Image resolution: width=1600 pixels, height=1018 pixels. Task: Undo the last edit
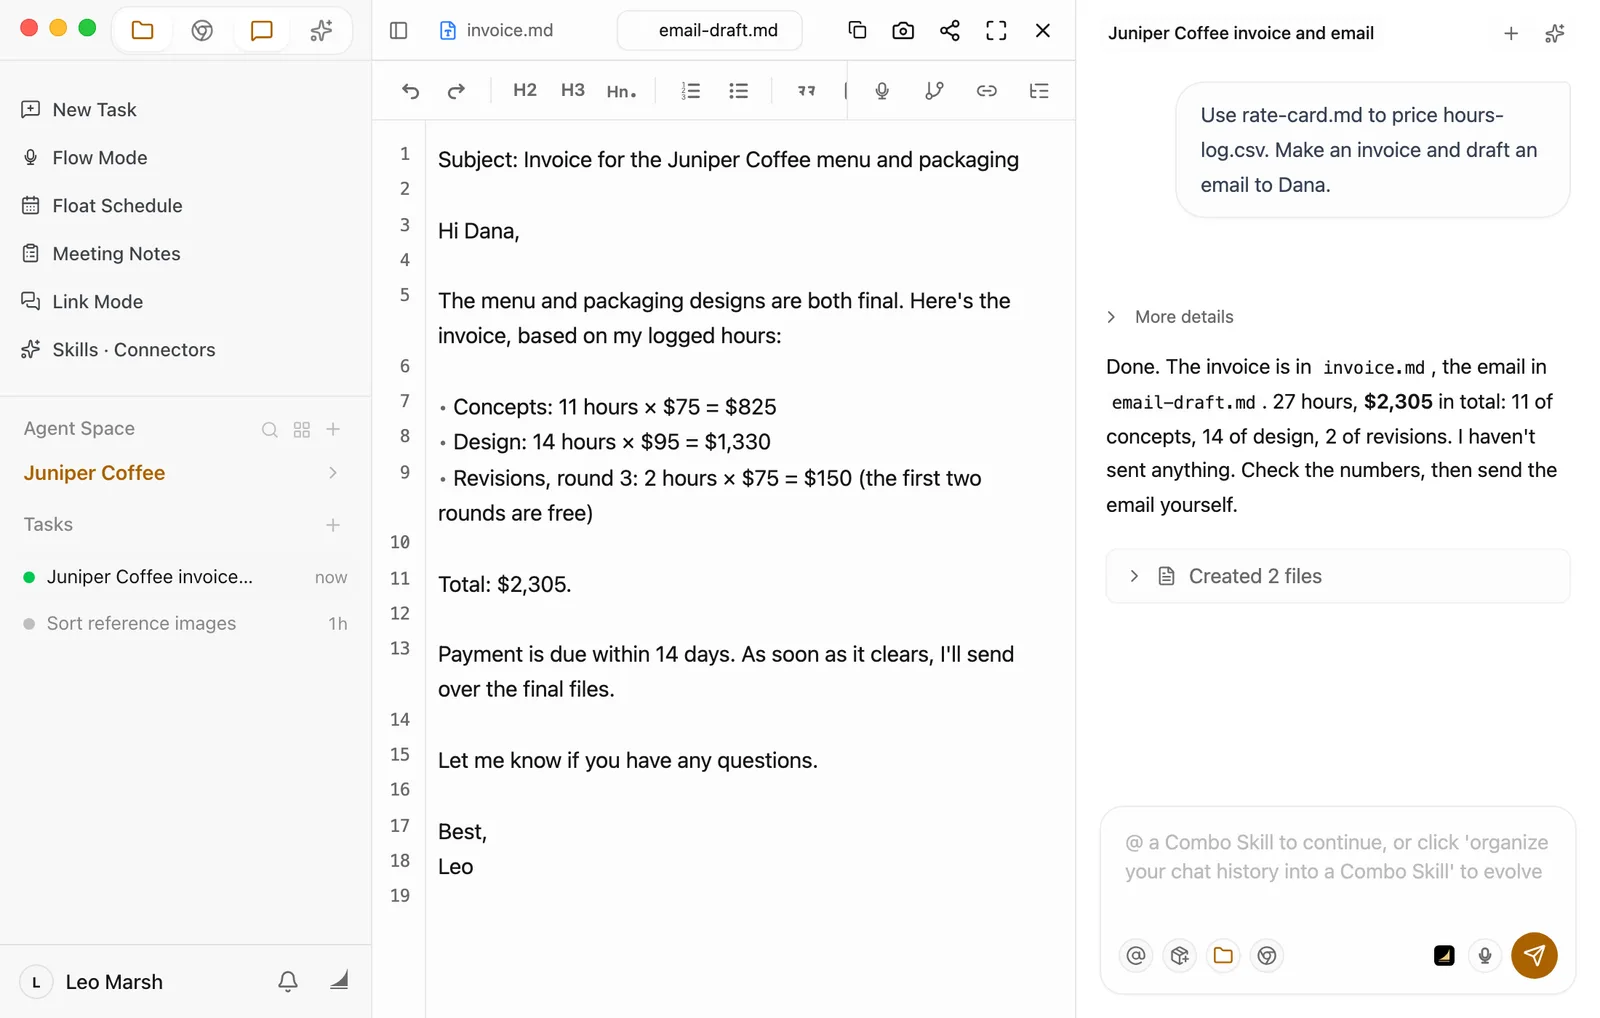coord(410,91)
